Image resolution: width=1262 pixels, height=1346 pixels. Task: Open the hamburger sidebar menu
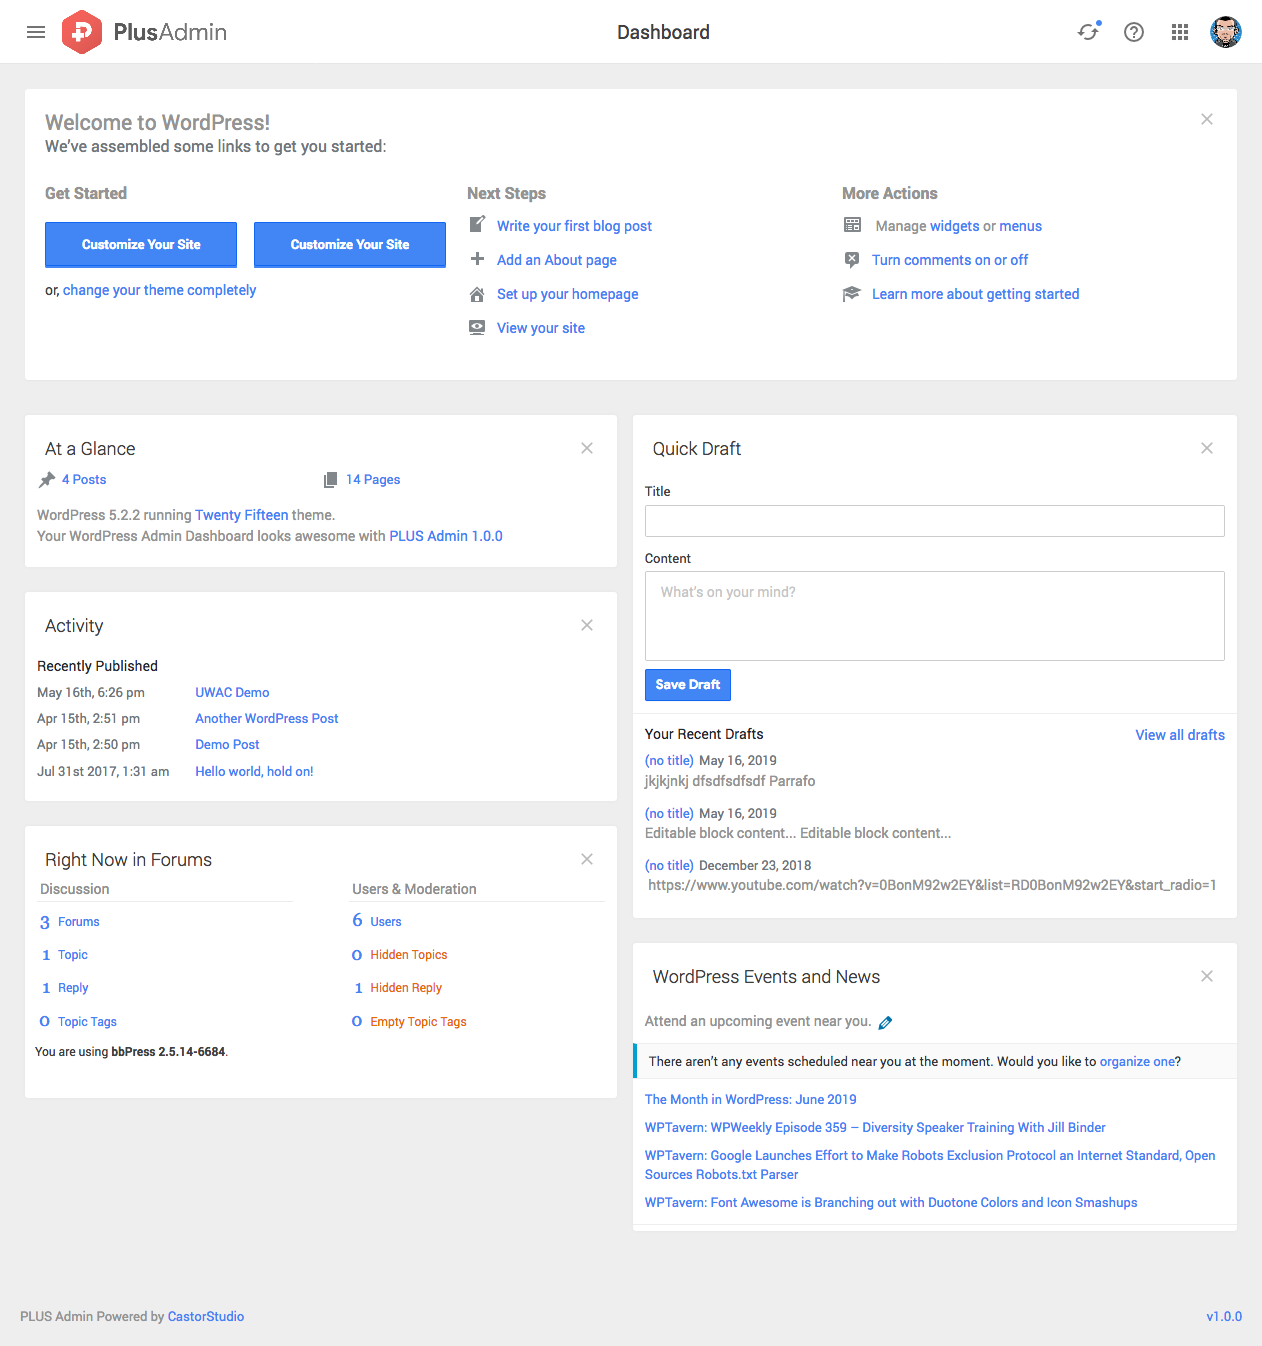click(x=36, y=32)
